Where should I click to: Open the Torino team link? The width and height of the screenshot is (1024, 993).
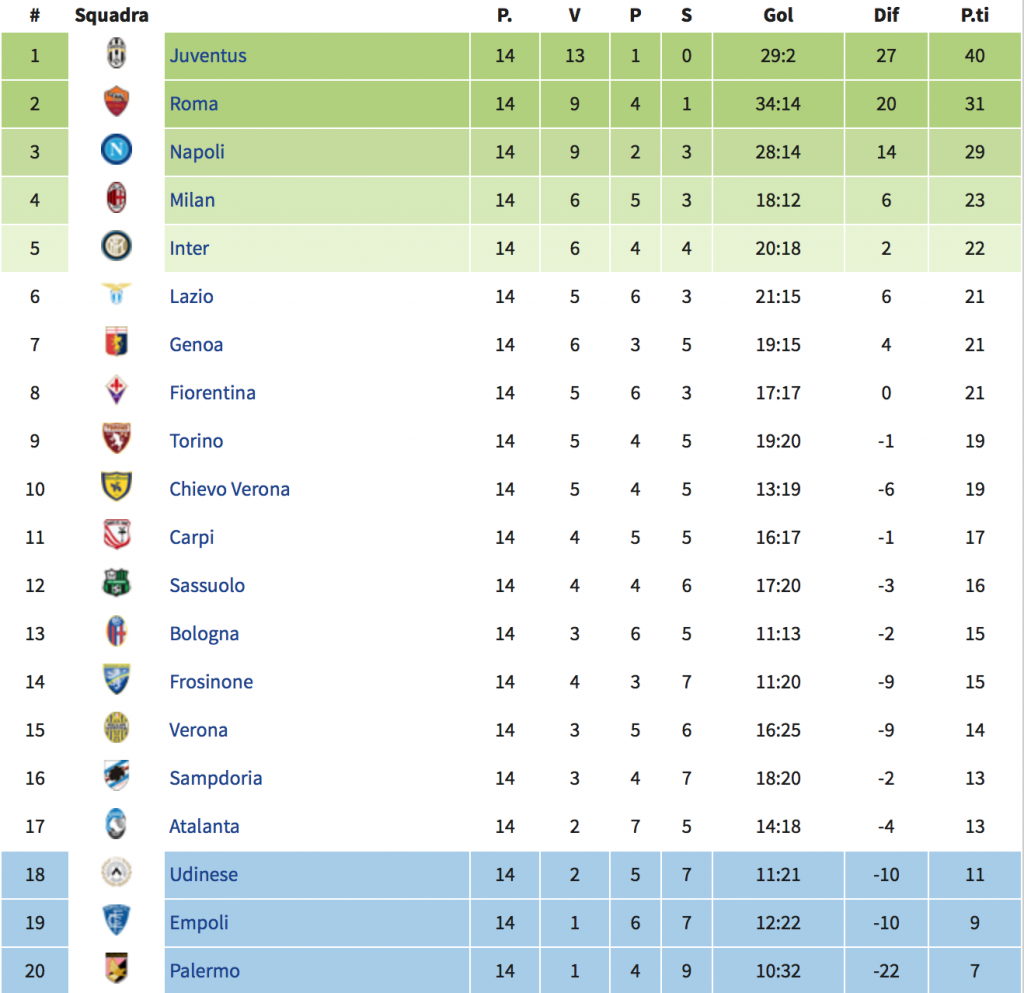pyautogui.click(x=196, y=441)
